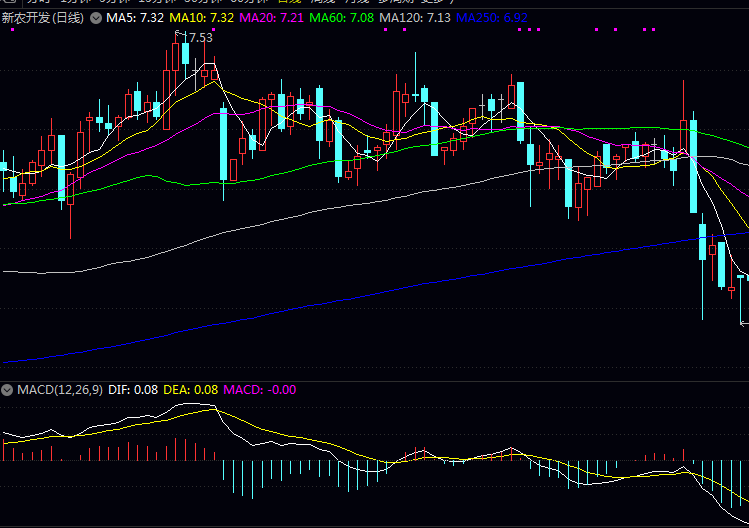
Task: Click the MACD(12,26,9) indicator label
Action: [59, 389]
